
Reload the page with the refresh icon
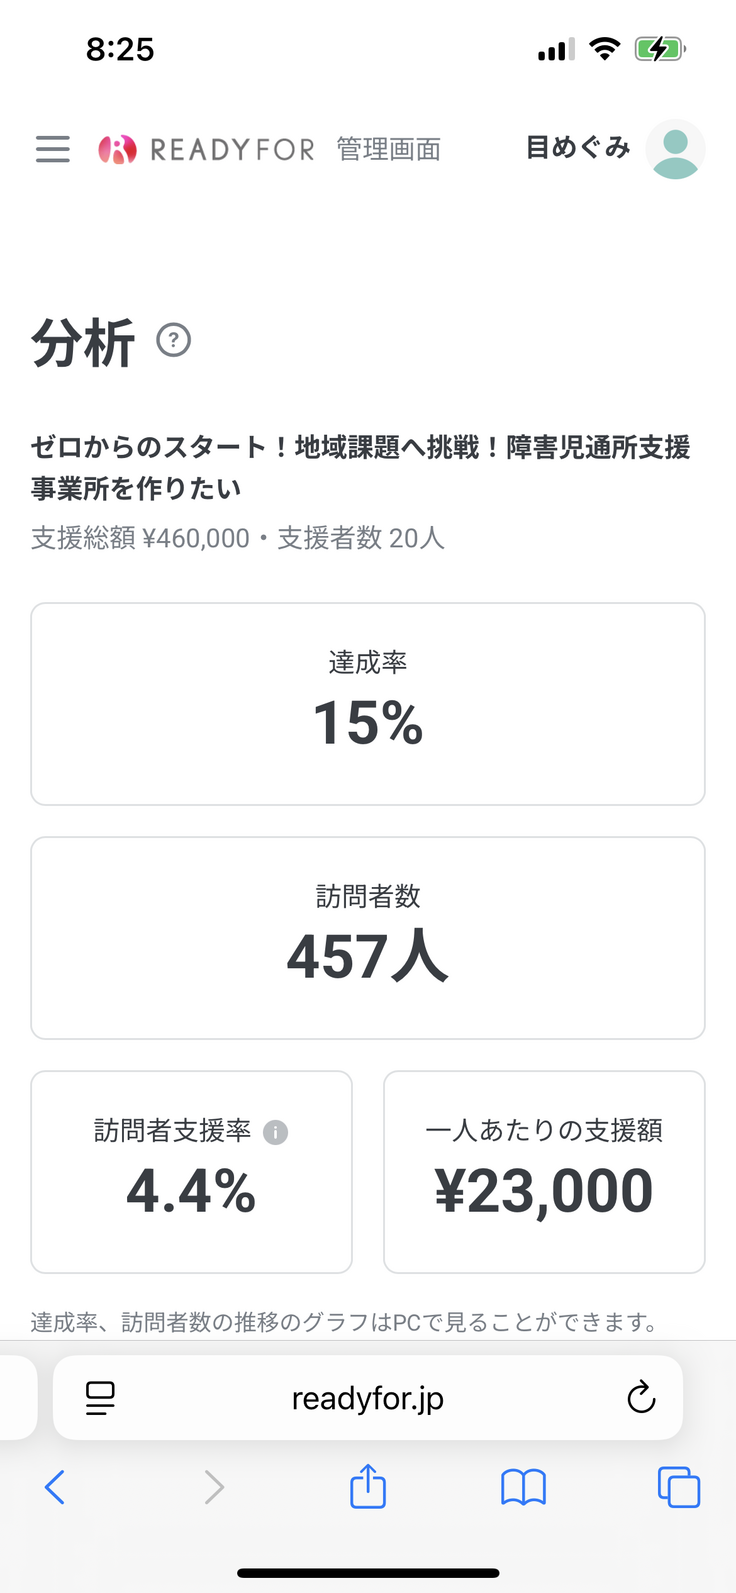(641, 1398)
